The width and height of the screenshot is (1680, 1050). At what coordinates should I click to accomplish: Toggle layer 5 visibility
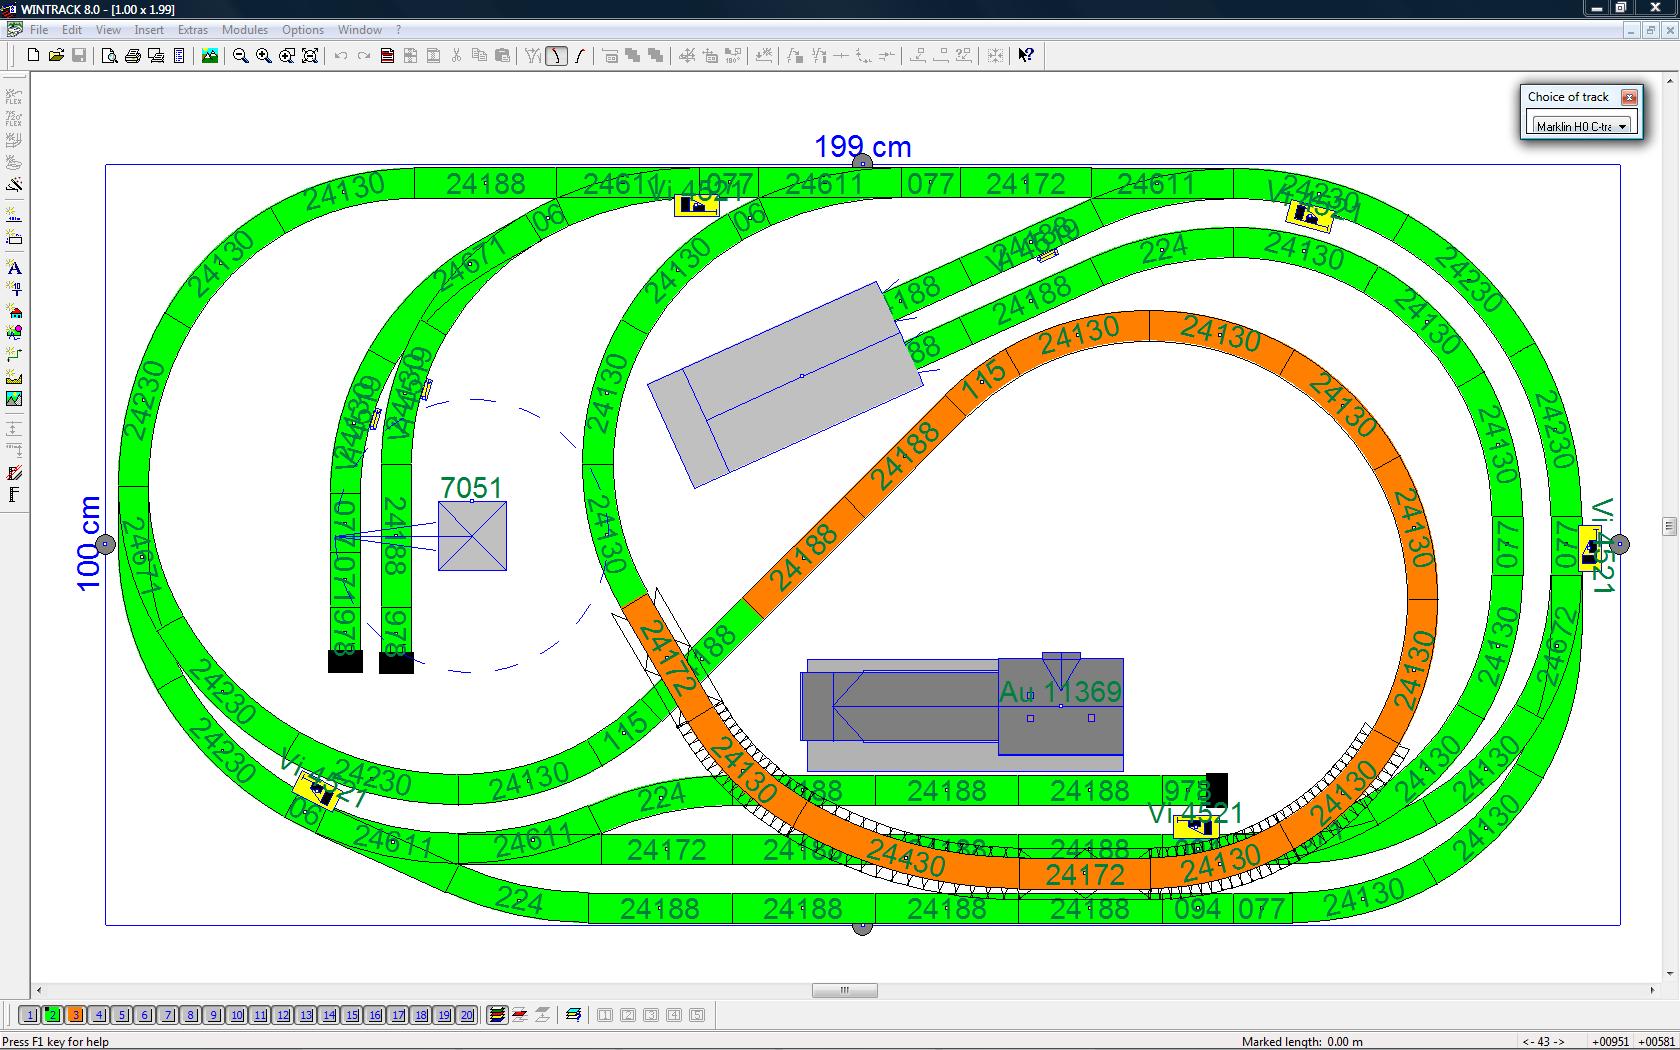click(122, 1015)
